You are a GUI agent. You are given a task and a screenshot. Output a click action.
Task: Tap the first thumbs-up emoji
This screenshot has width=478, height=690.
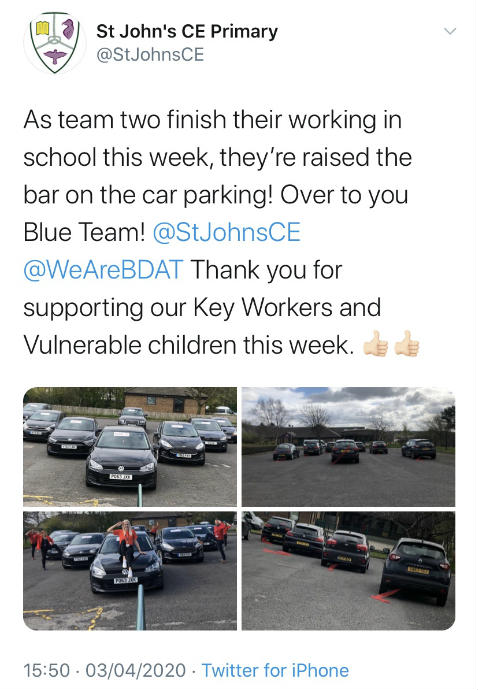pyautogui.click(x=375, y=344)
